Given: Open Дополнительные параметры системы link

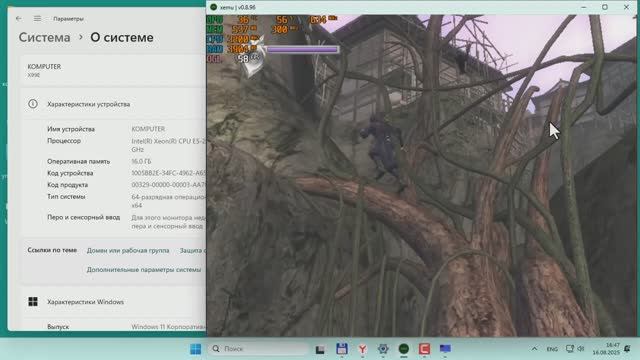Looking at the screenshot, I should (144, 270).
